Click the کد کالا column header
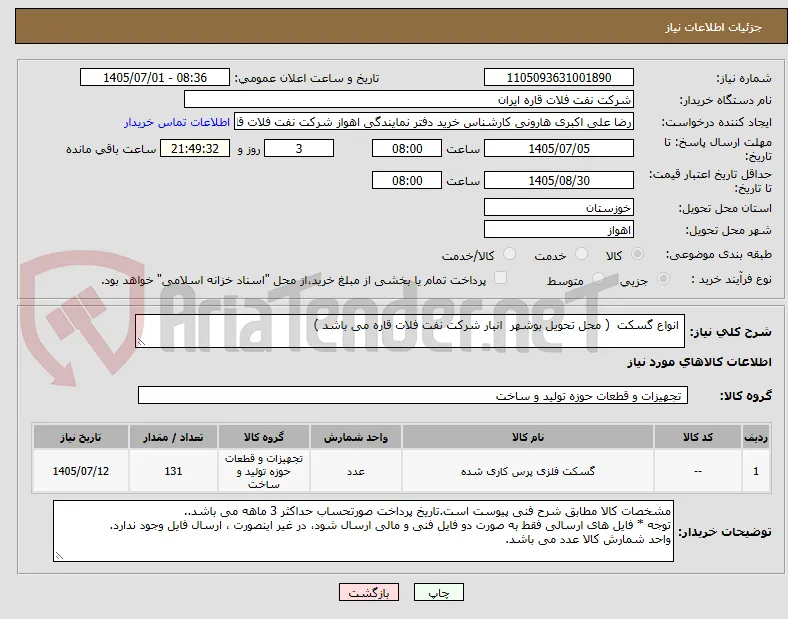This screenshot has width=788, height=619. pyautogui.click(x=698, y=437)
